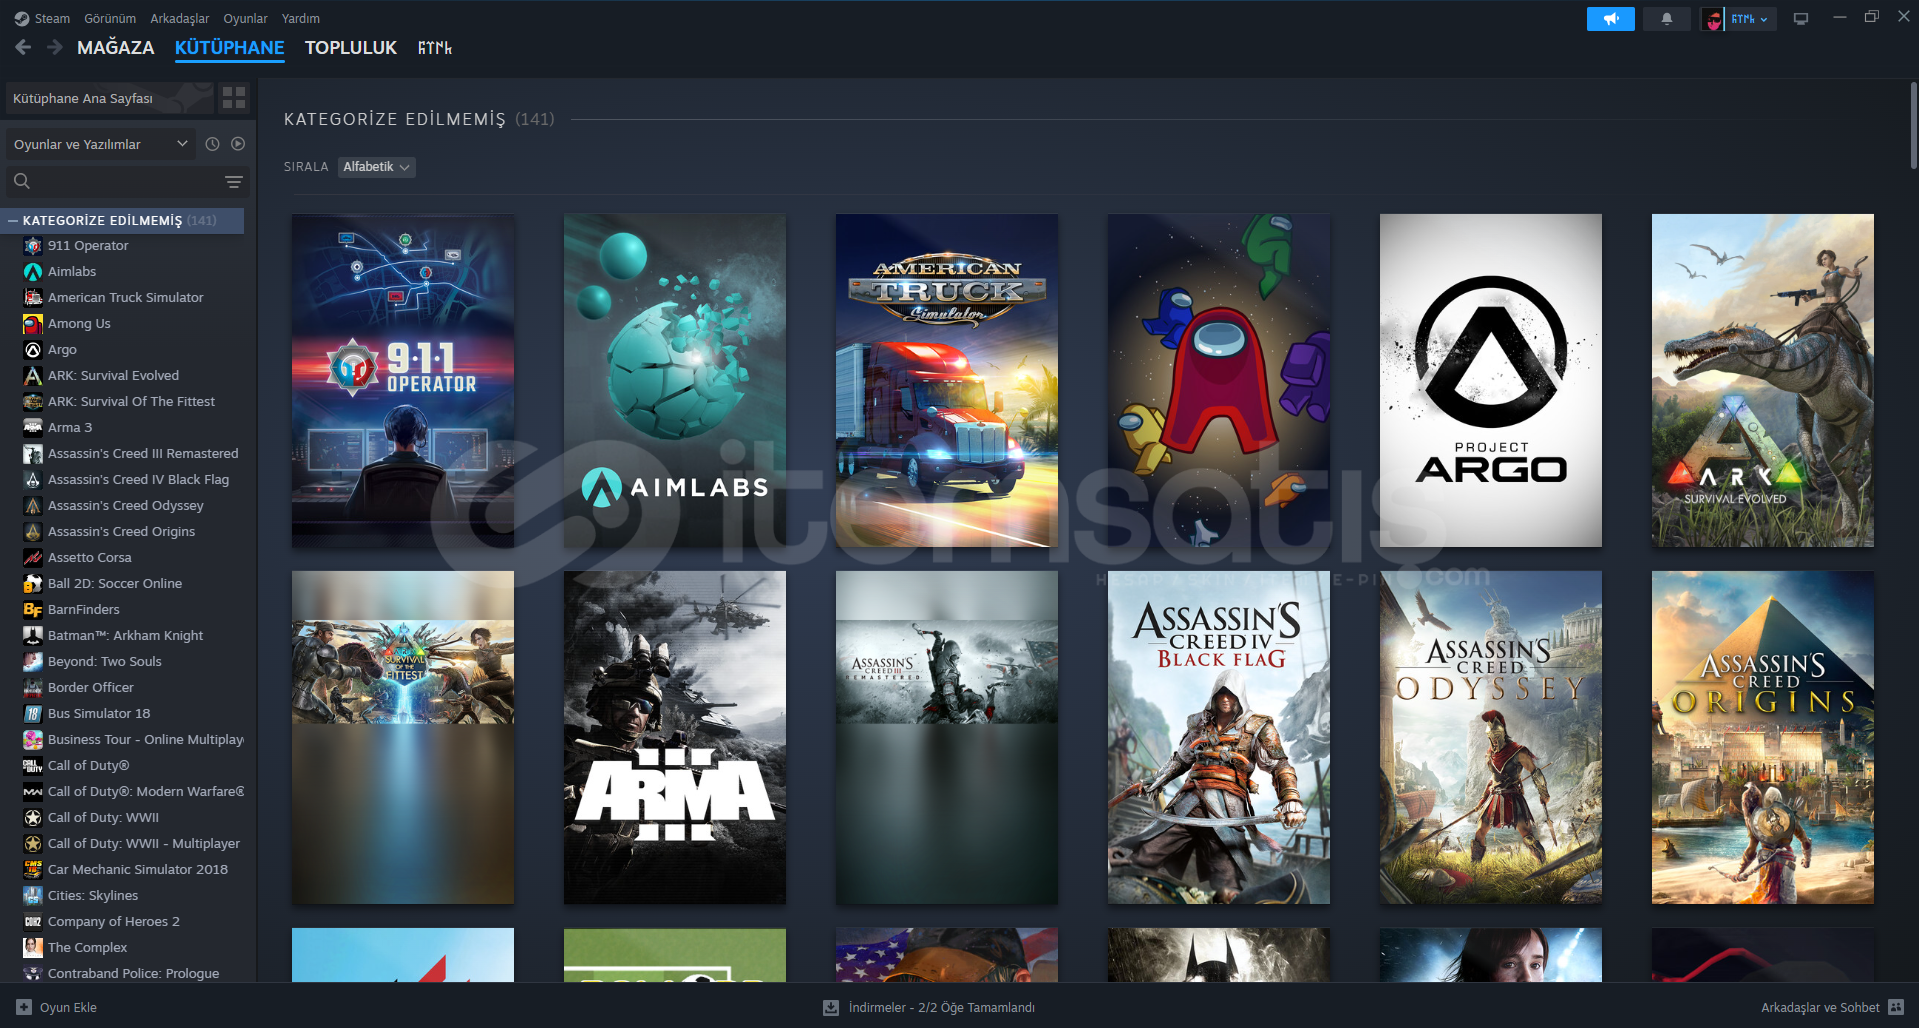Viewport: 1919px width, 1028px height.
Task: Open the account profile dropdown
Action: (x=1739, y=19)
